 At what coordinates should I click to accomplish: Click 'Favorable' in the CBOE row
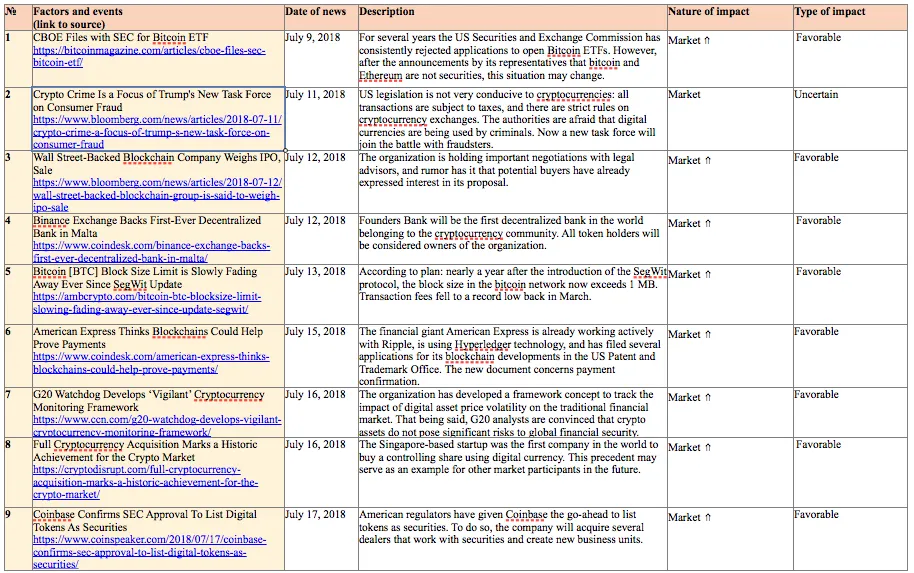[818, 37]
